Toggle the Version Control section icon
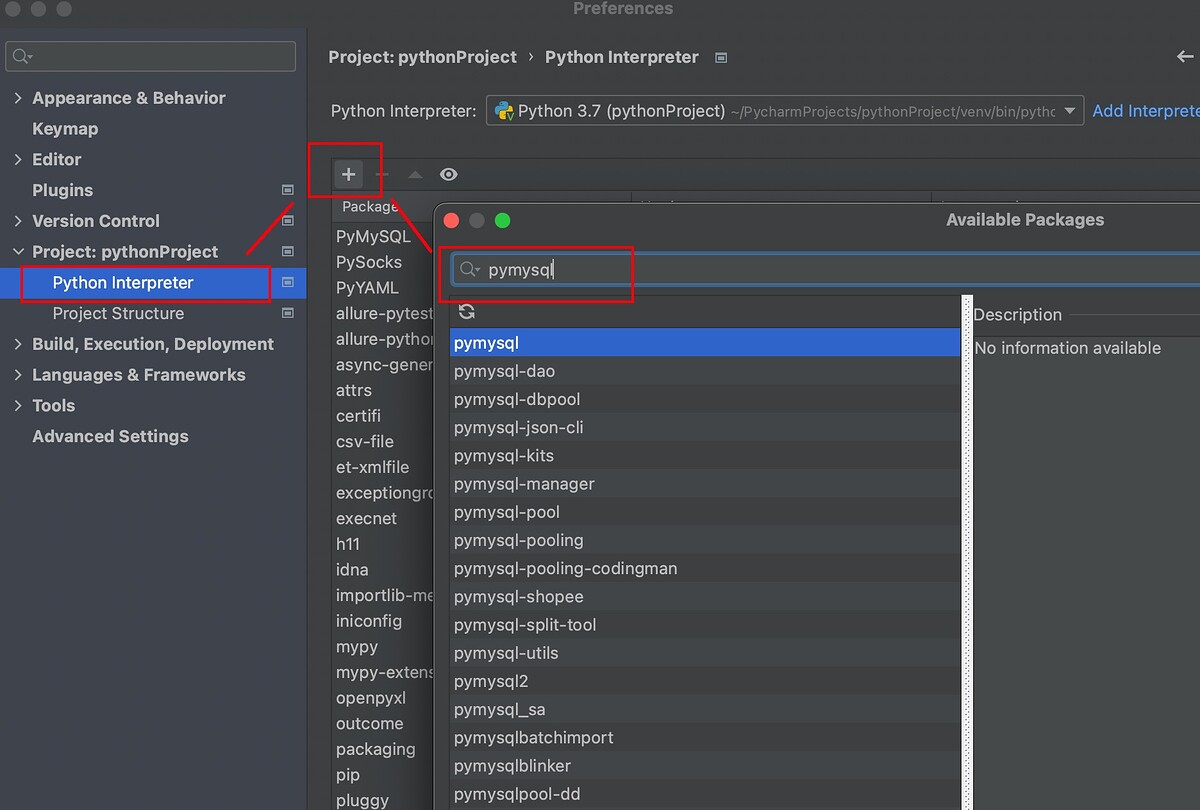The height and width of the screenshot is (810, 1200). (288, 221)
